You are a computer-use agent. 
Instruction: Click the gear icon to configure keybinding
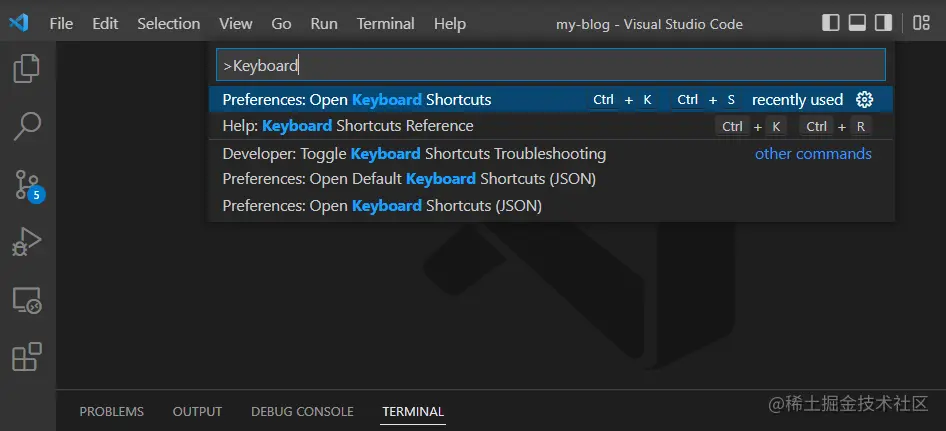(865, 100)
